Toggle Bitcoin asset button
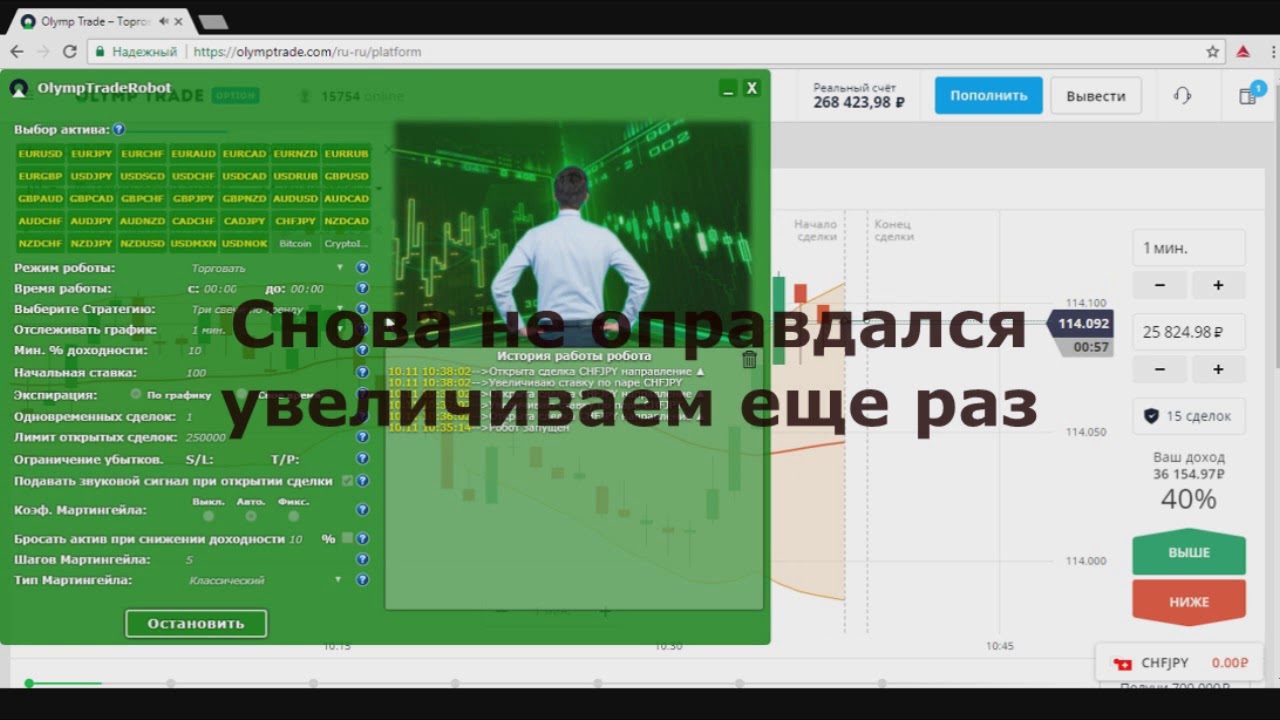Image resolution: width=1280 pixels, height=720 pixels. click(x=296, y=243)
